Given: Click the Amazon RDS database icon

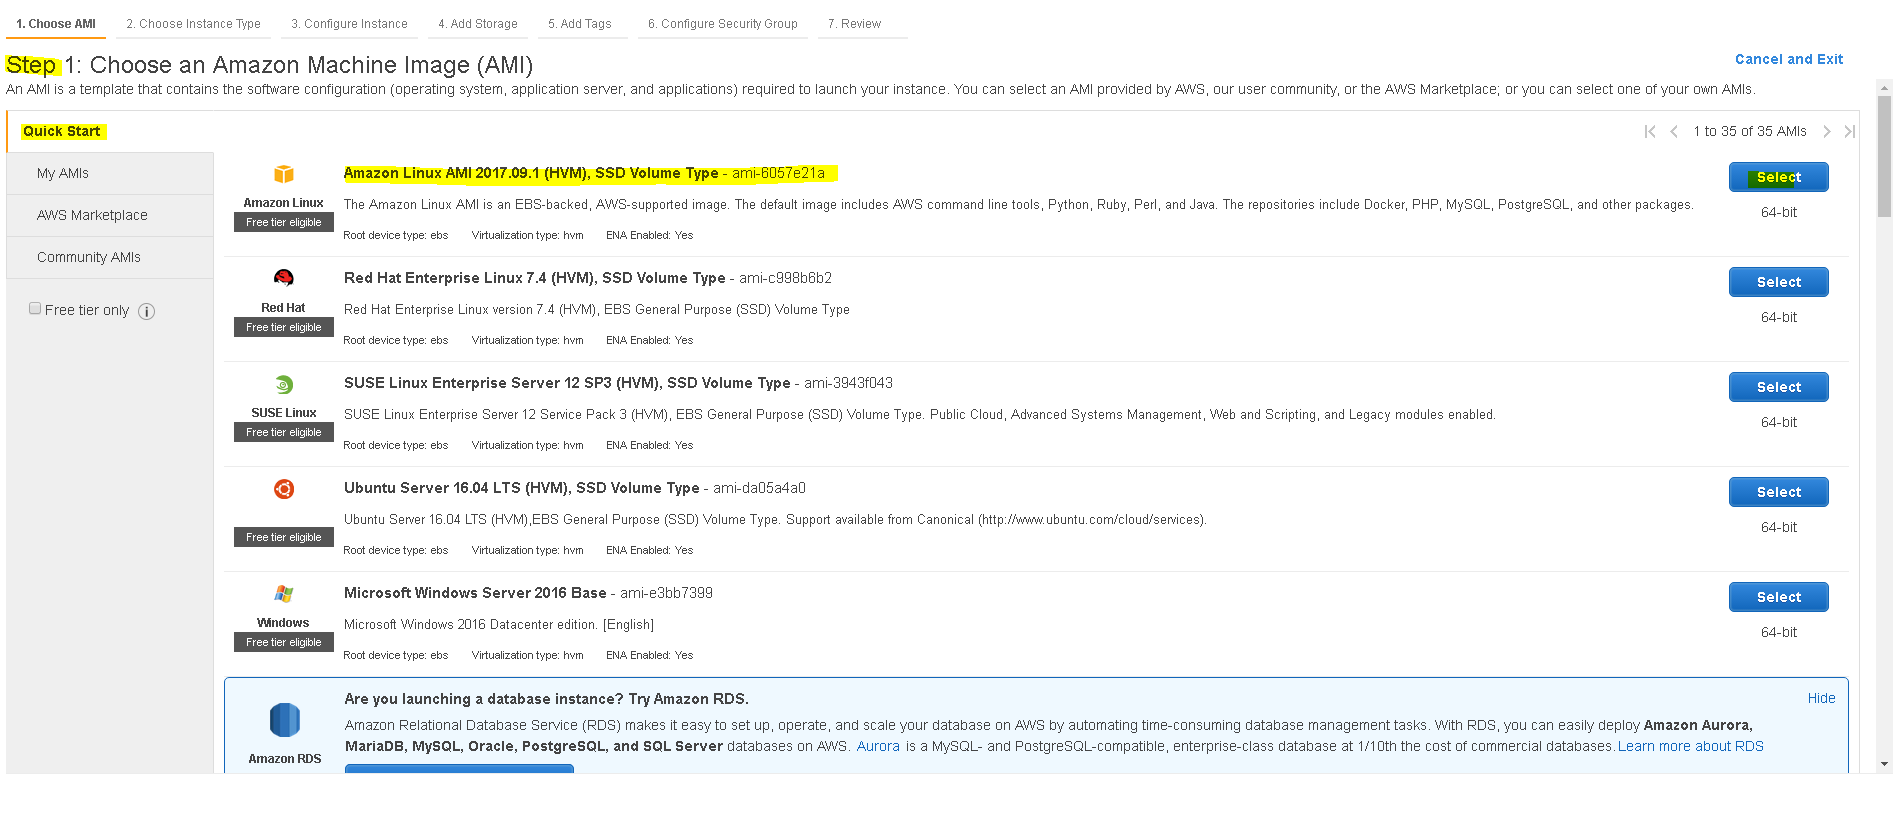Looking at the screenshot, I should pos(285,720).
